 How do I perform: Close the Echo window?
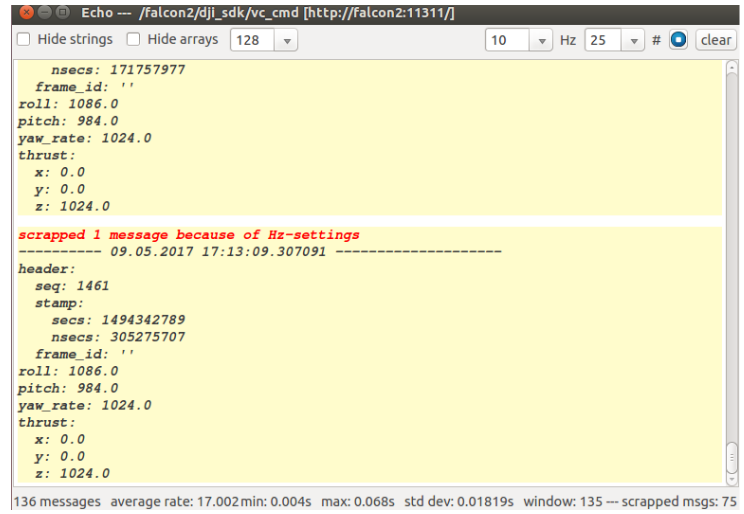coord(27,12)
